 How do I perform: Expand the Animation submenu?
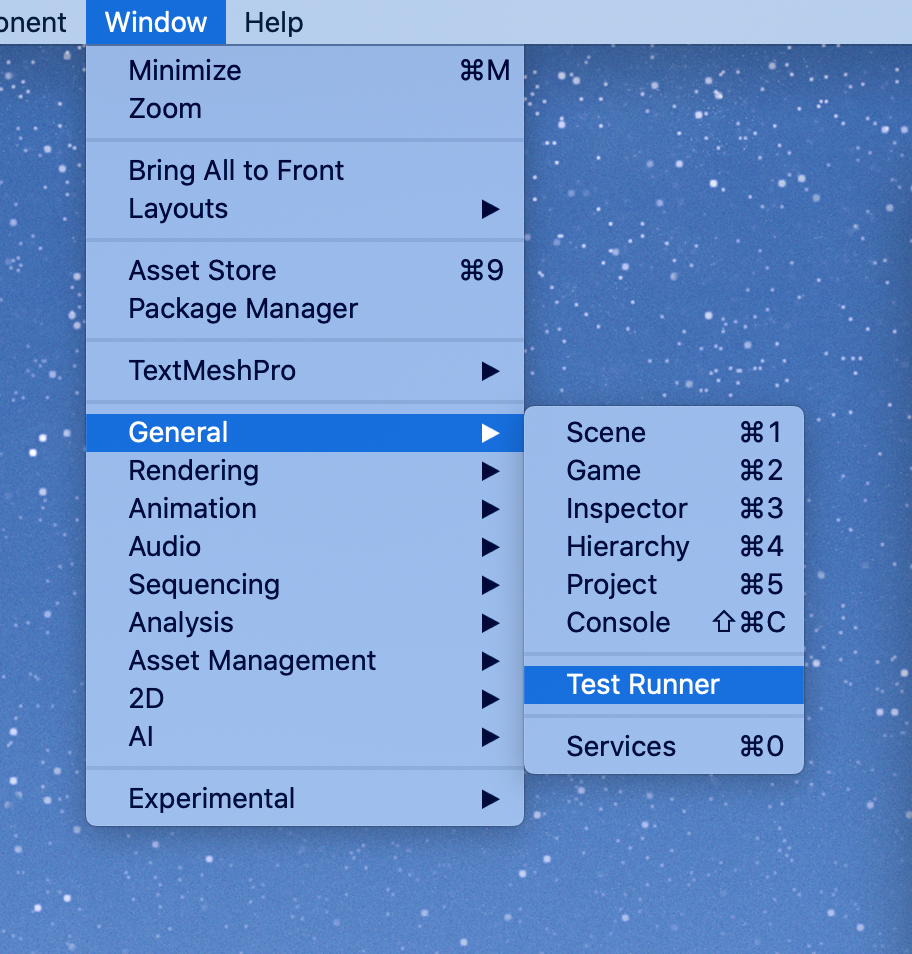(x=305, y=509)
